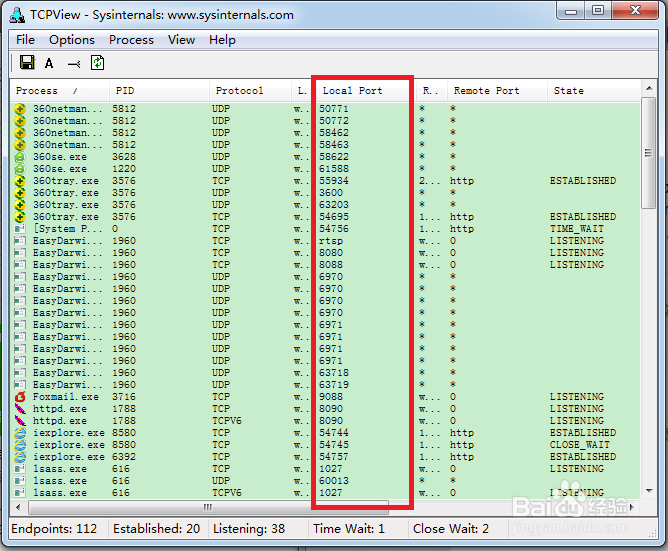Click the Save toolbar icon
668x551 pixels.
tap(27, 63)
